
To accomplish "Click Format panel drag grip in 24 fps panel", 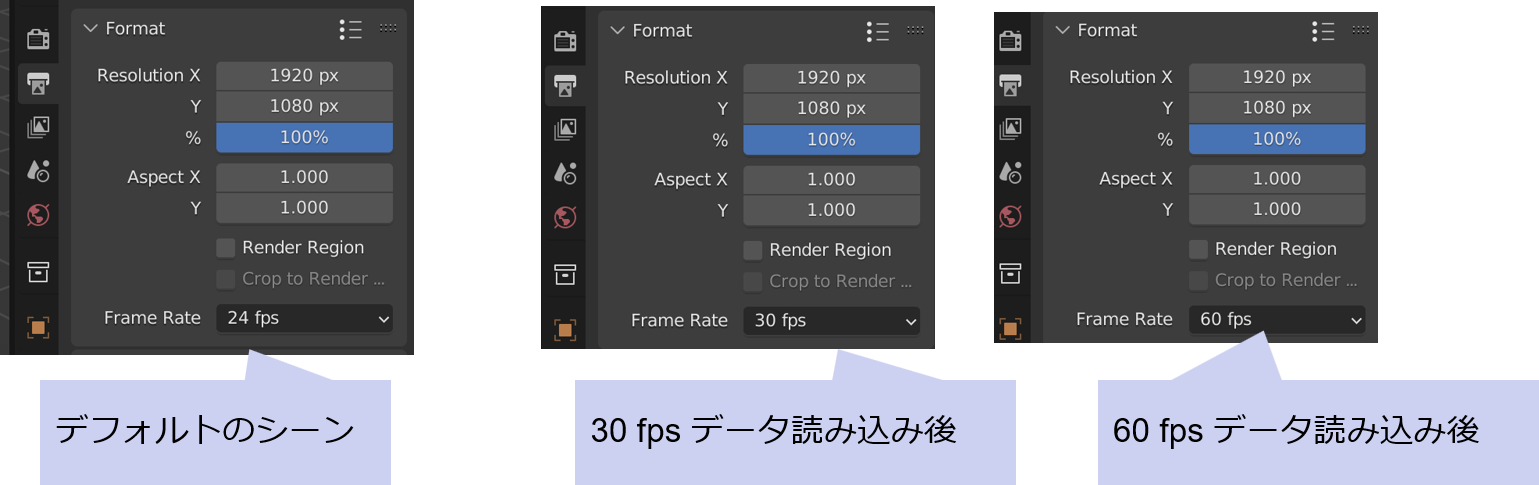I will [x=388, y=29].
